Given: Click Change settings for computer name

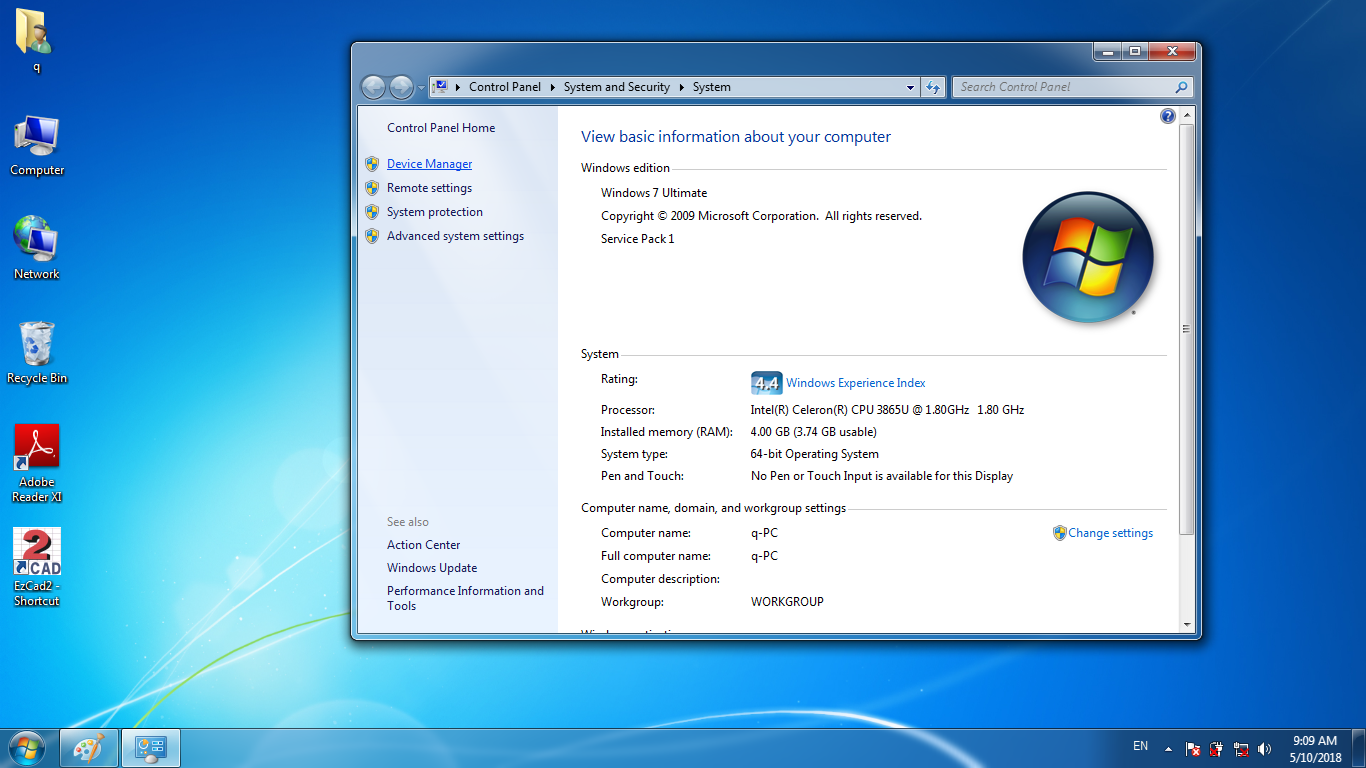Looking at the screenshot, I should [x=1110, y=533].
